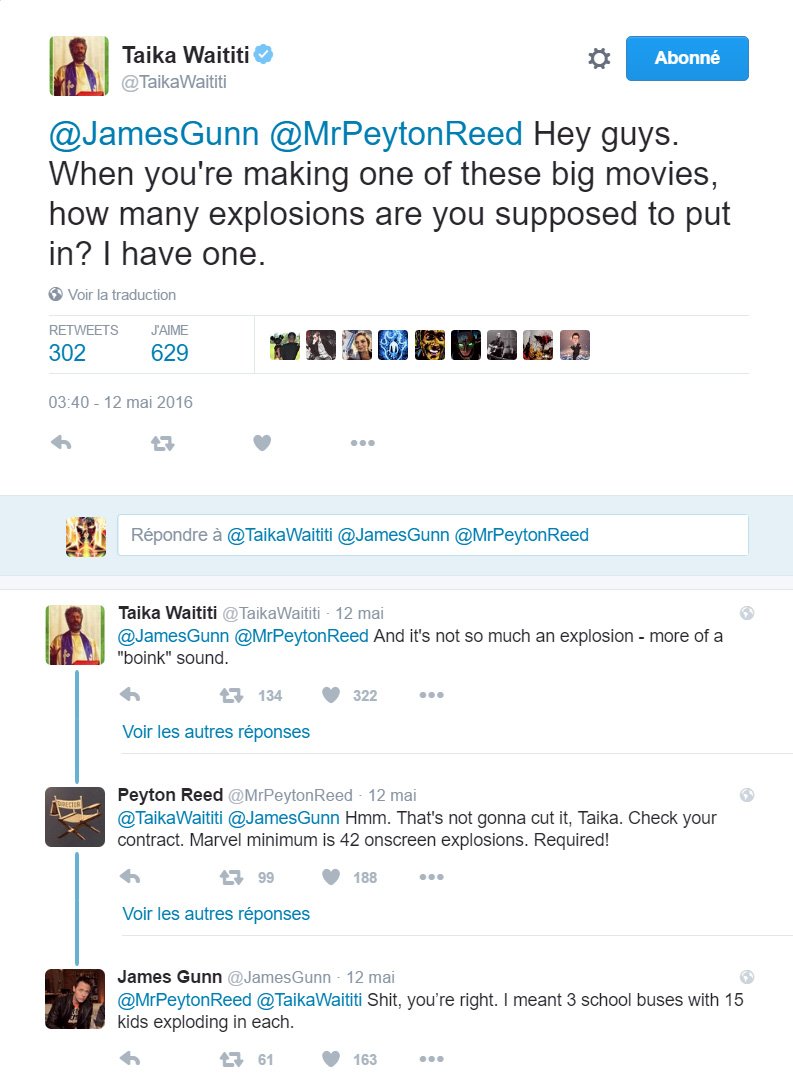View the 302 retweets list
The height and width of the screenshot is (1079, 793).
click(x=68, y=352)
